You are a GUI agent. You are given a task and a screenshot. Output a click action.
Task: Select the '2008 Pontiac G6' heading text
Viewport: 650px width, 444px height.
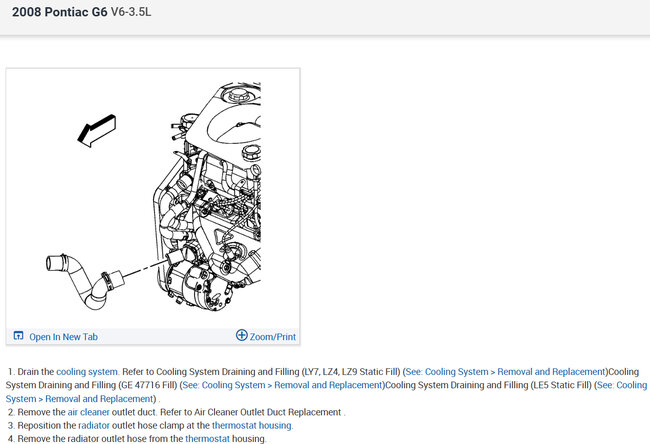[60, 12]
